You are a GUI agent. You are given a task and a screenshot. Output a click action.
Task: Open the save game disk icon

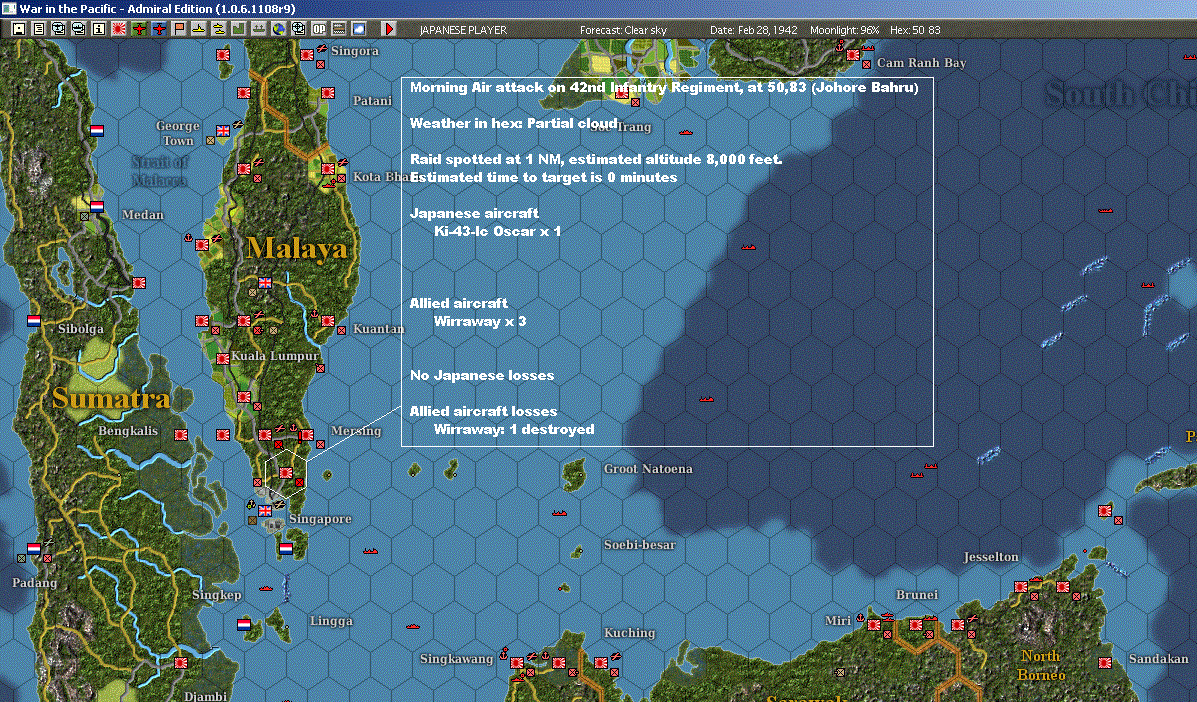click(19, 29)
